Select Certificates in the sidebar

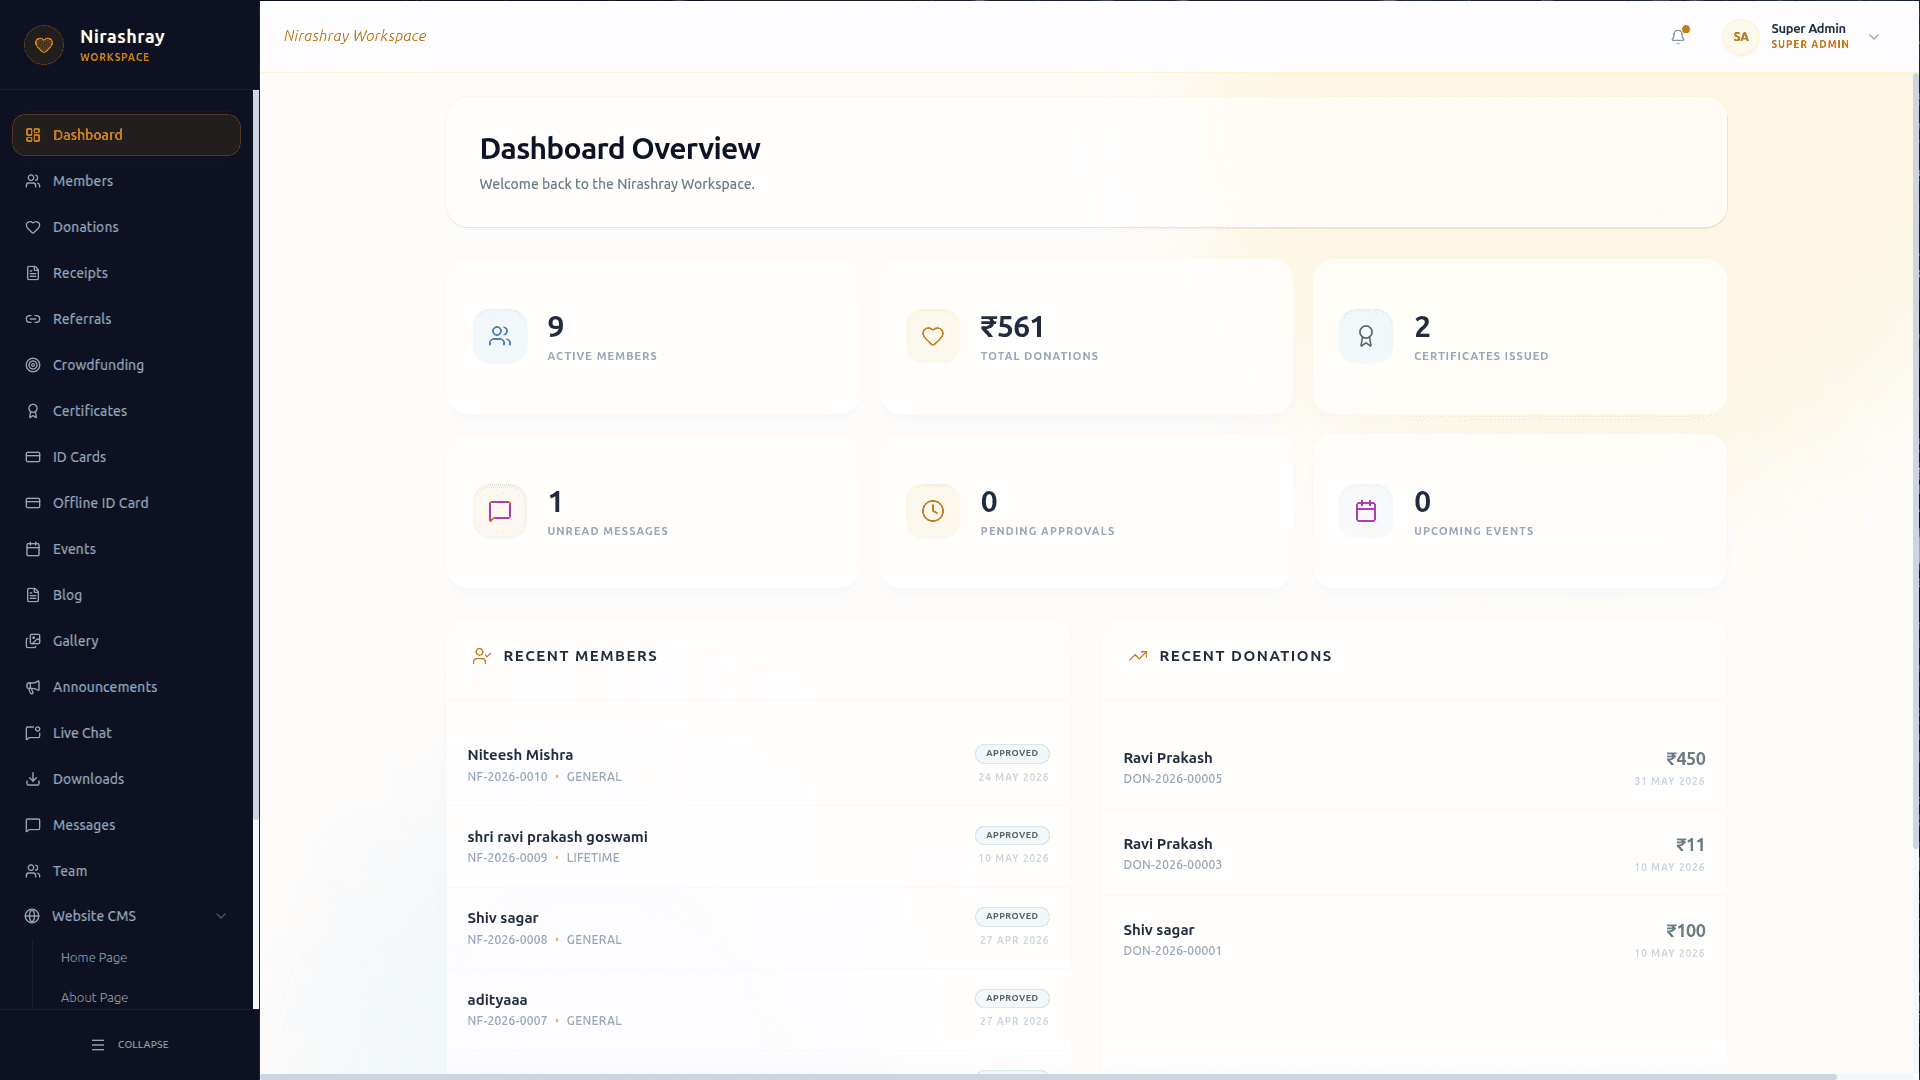126,411
